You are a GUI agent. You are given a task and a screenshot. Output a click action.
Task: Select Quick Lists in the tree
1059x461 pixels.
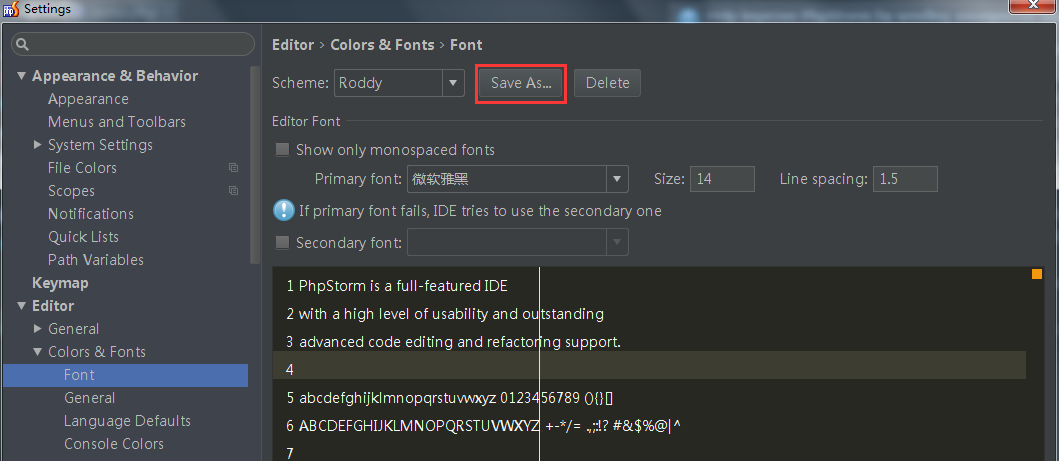click(x=83, y=237)
